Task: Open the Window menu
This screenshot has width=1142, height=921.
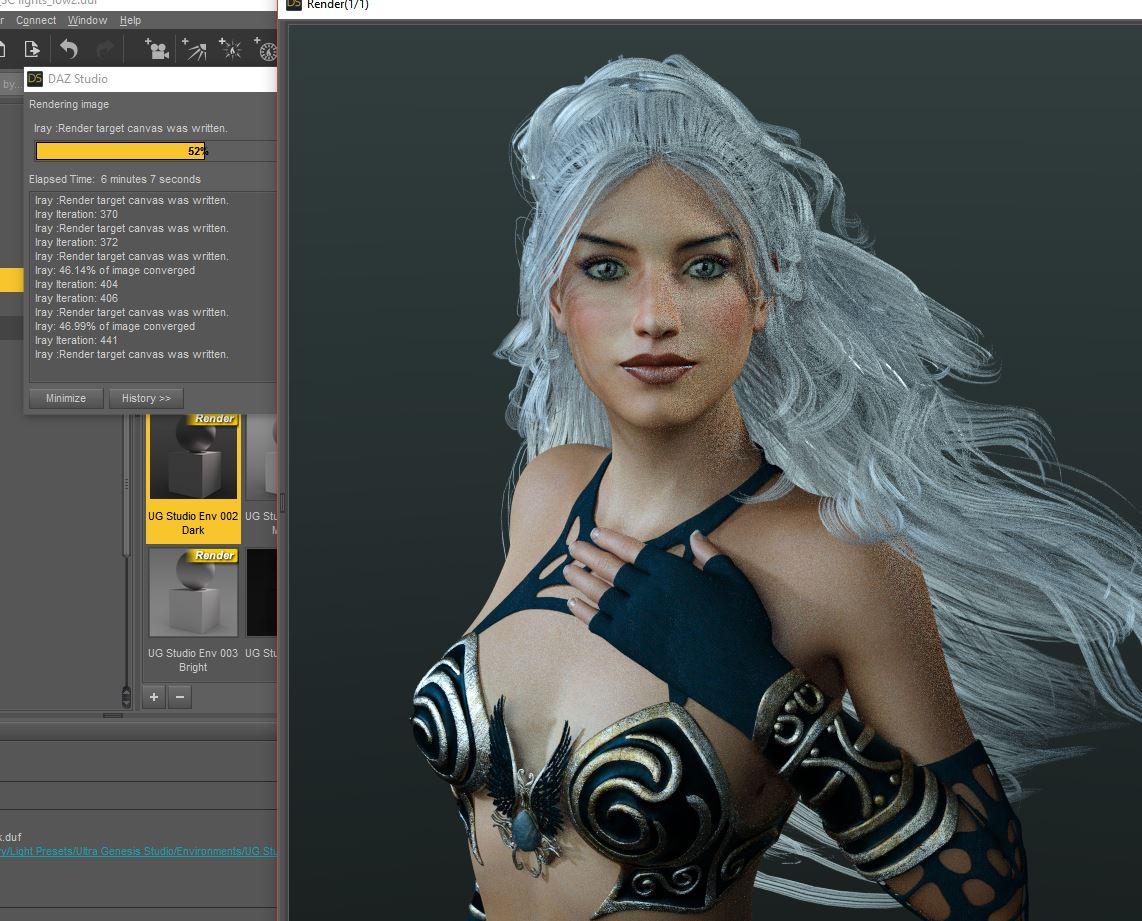Action: pos(87,20)
